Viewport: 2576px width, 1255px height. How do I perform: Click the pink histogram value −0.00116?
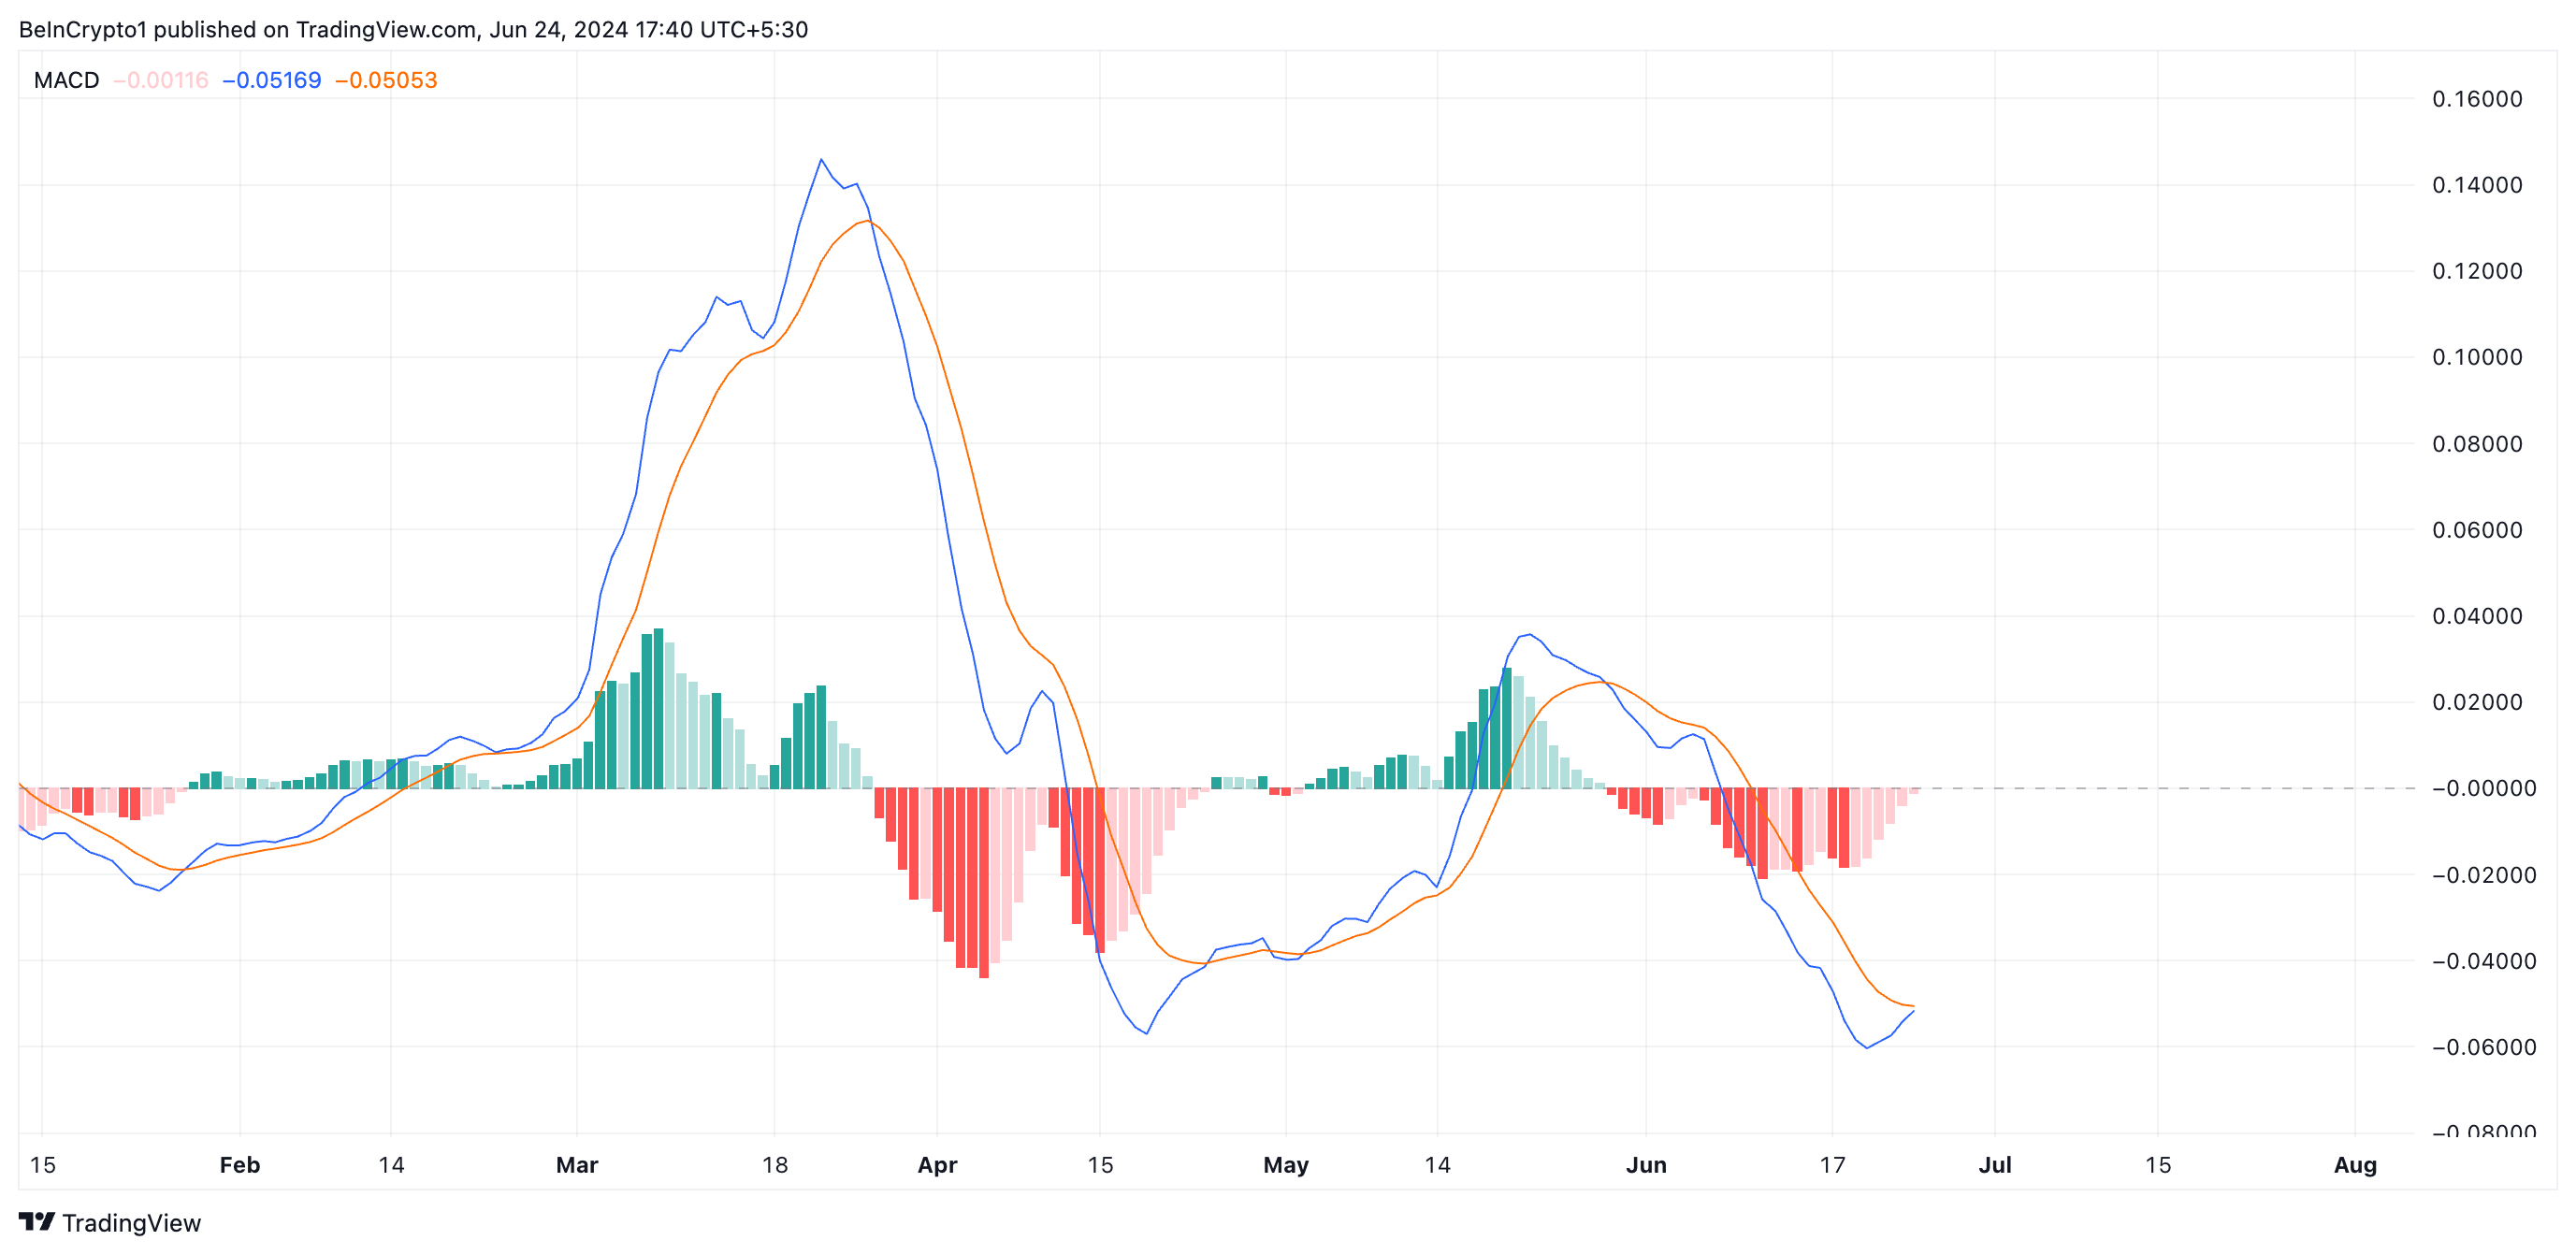tap(161, 80)
